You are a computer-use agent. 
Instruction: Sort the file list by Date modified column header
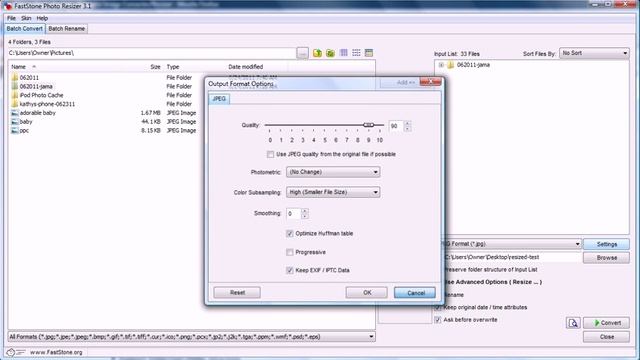(245, 67)
